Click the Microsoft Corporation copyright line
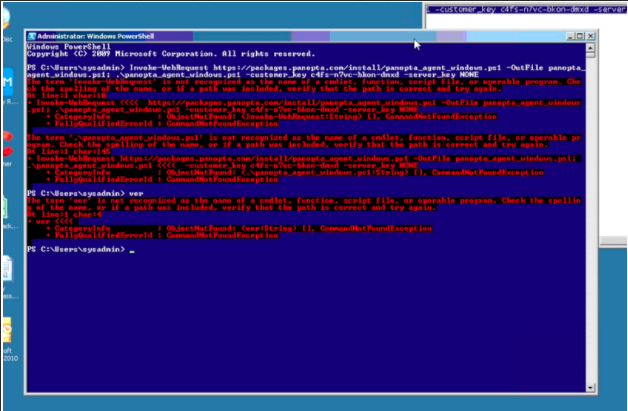Viewport: 628px width, 411px height. tap(171, 54)
